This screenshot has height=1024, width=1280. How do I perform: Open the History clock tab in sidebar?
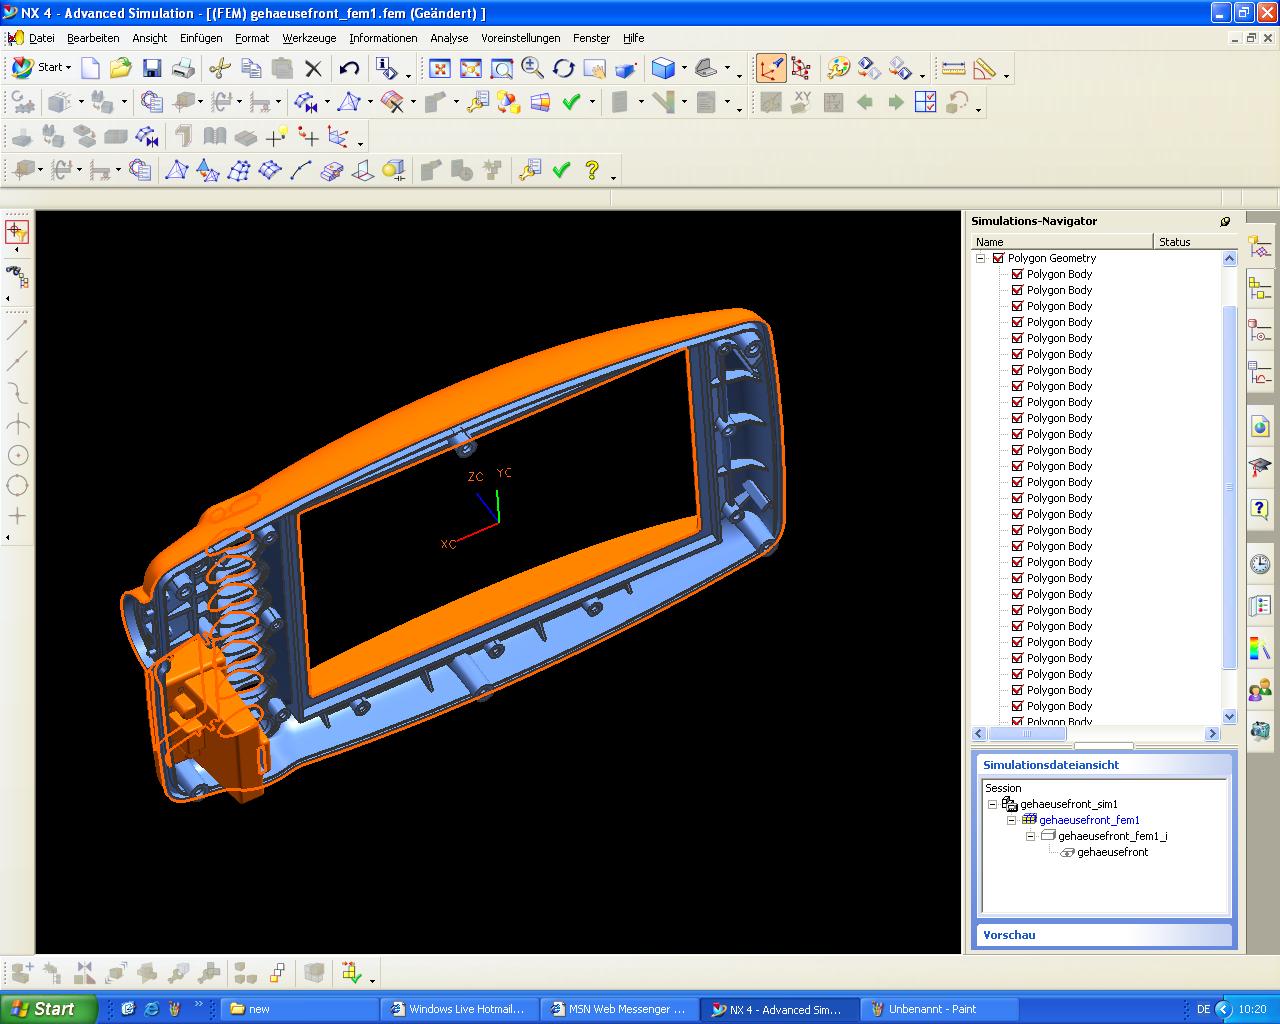pyautogui.click(x=1260, y=564)
